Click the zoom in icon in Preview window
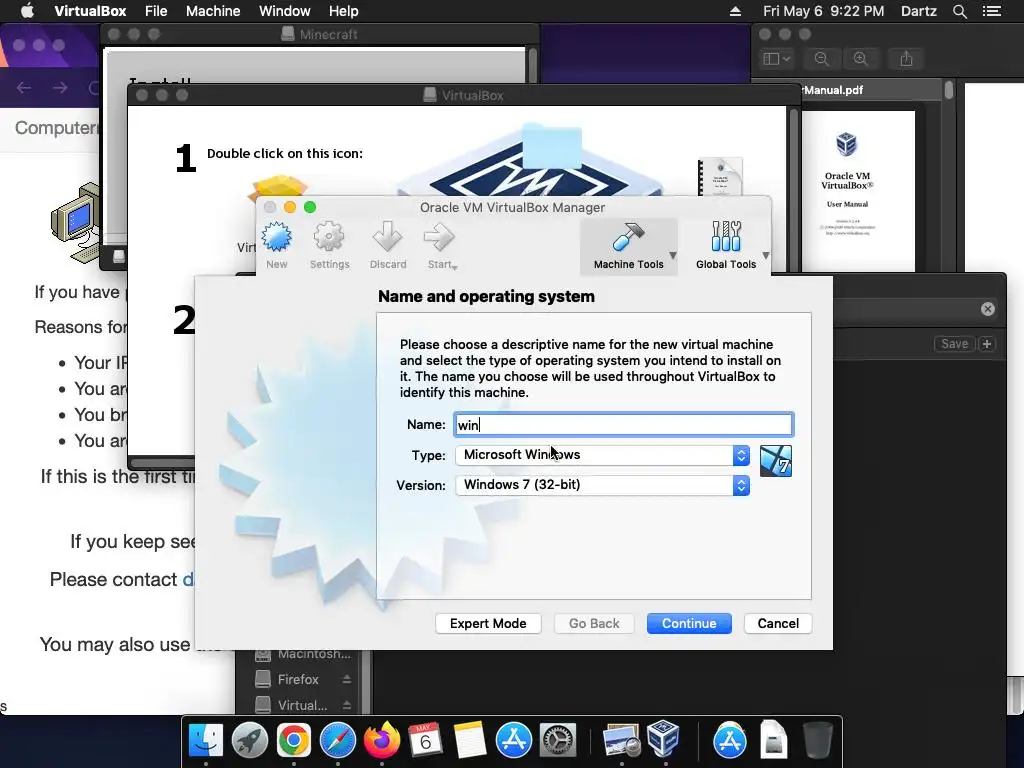 pos(861,59)
